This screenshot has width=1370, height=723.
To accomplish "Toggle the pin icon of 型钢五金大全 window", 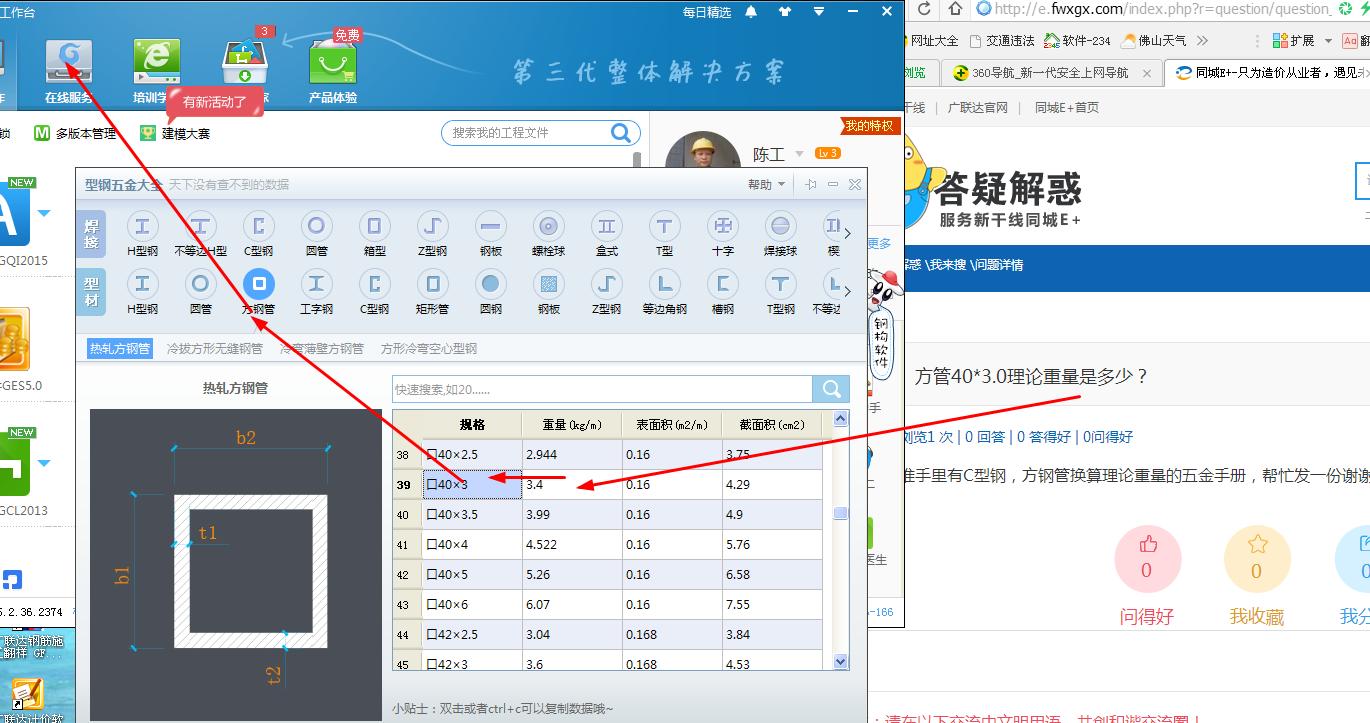I will (x=811, y=185).
